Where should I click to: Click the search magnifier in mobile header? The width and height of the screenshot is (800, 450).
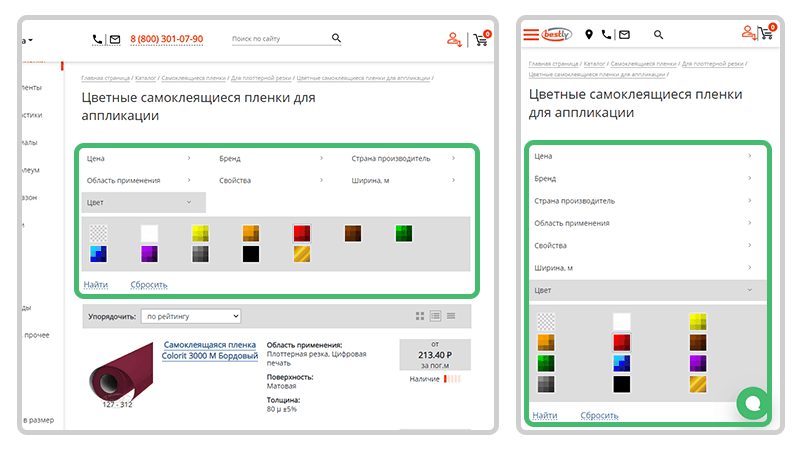(658, 35)
